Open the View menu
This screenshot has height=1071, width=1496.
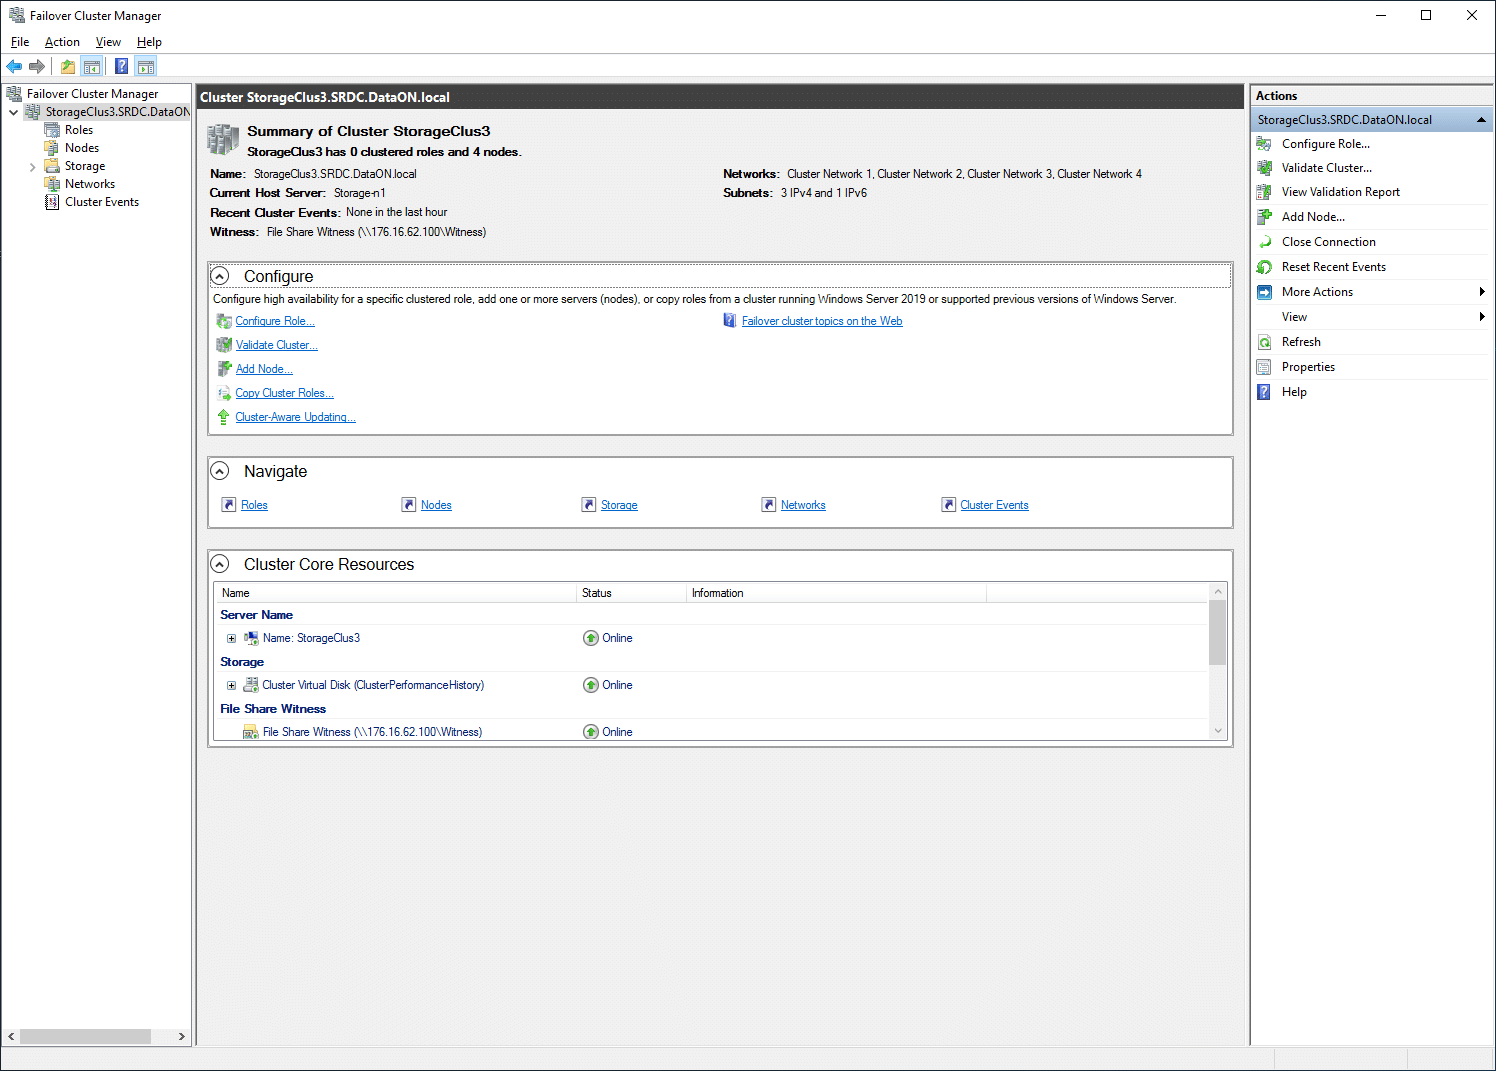pos(108,42)
